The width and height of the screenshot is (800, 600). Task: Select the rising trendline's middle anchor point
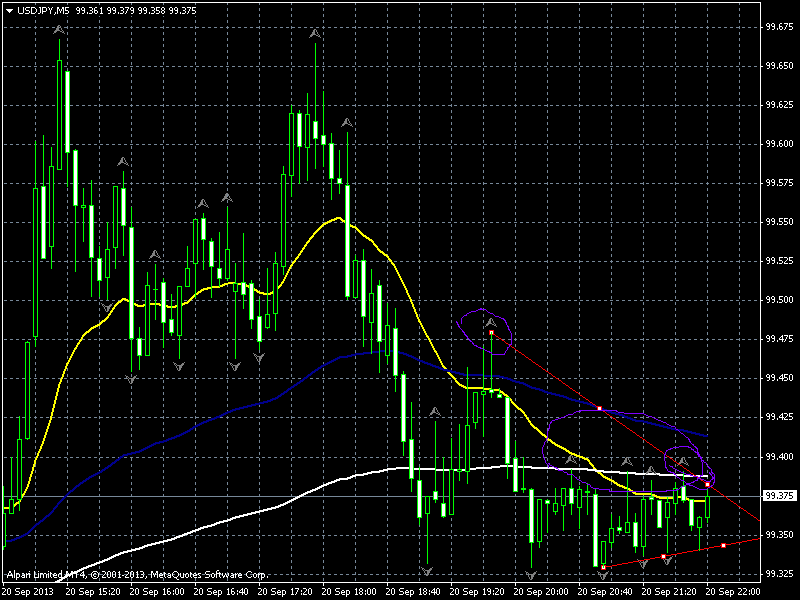click(x=663, y=556)
